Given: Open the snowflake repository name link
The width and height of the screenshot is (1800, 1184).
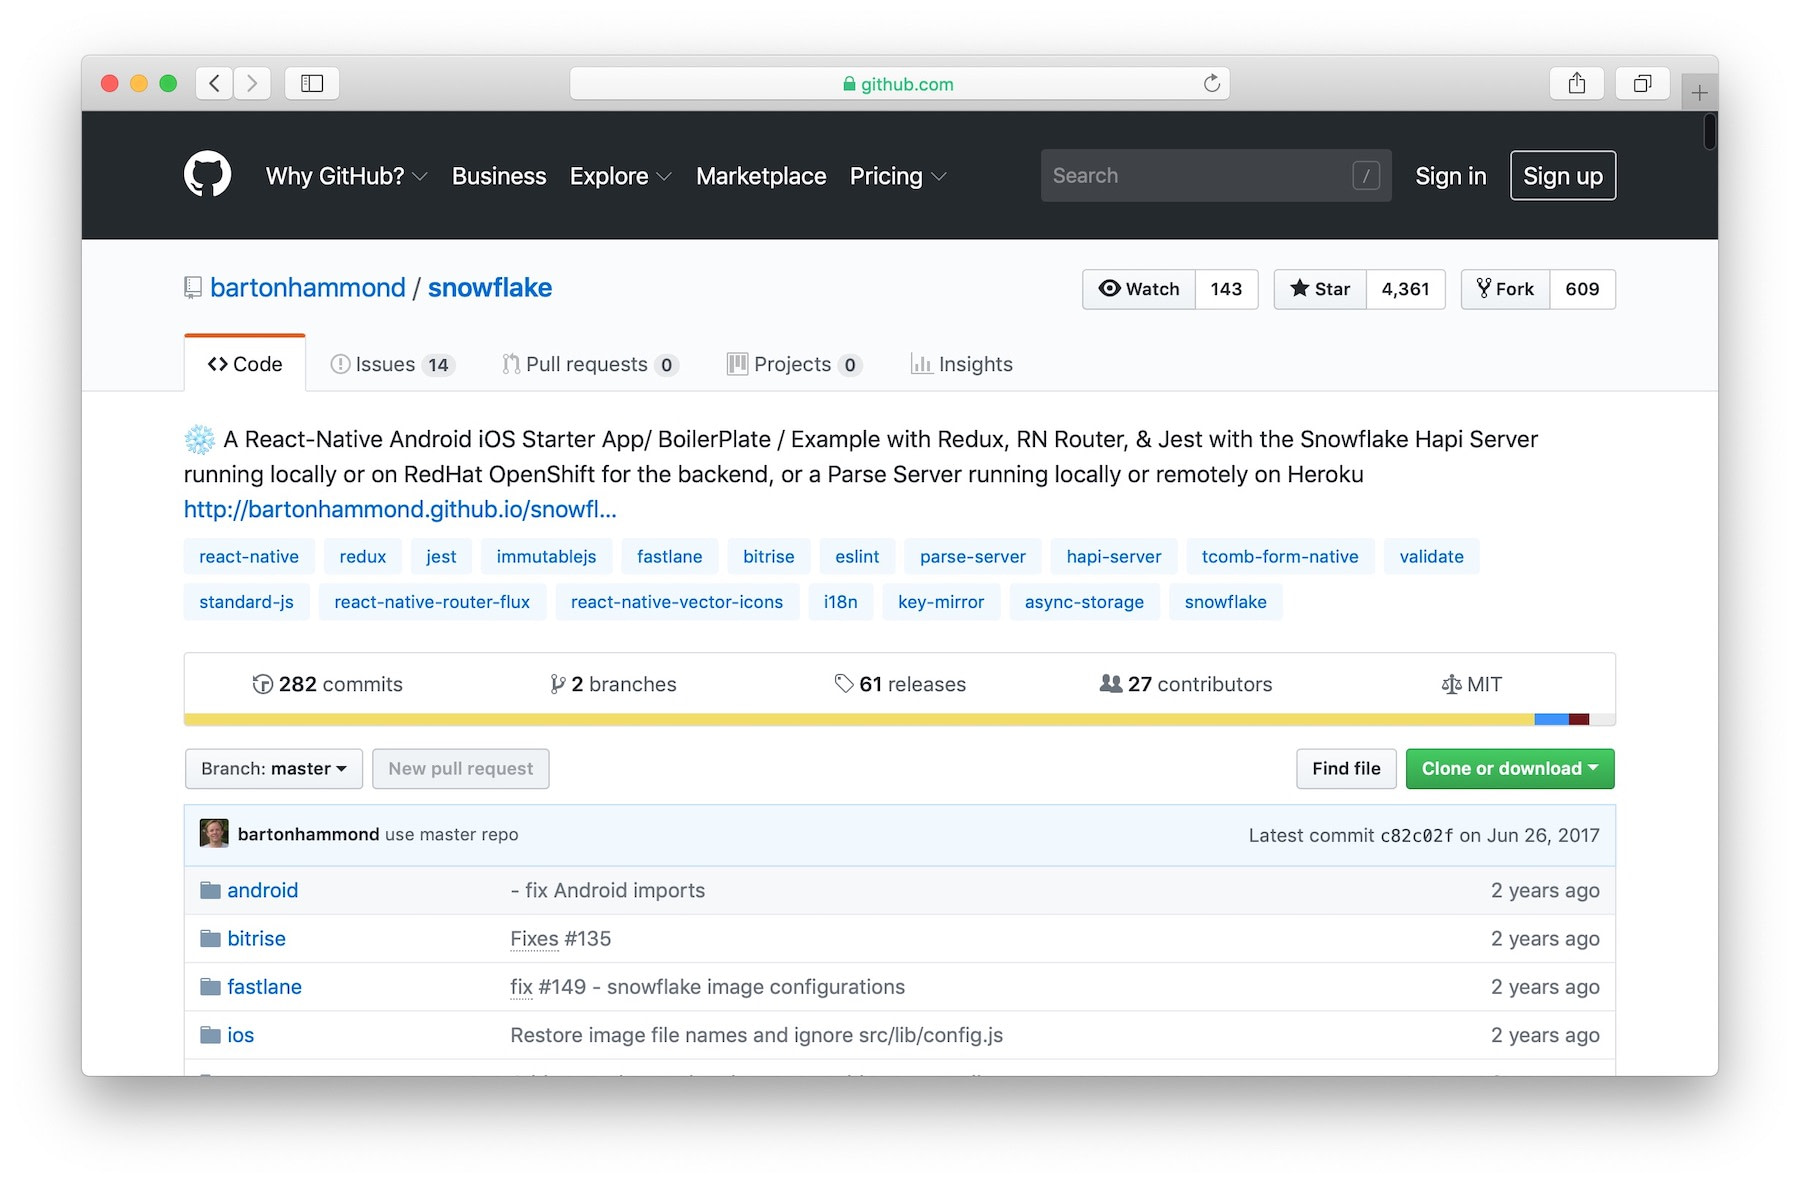Looking at the screenshot, I should coord(490,288).
